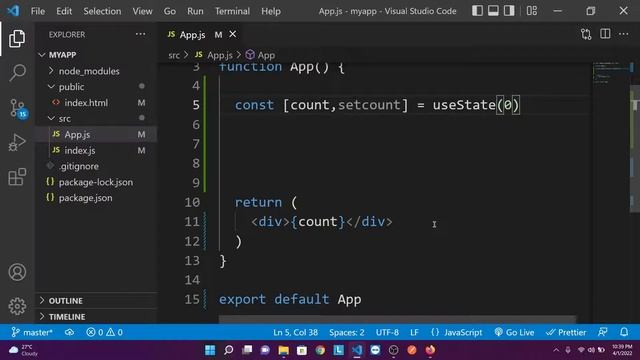The height and width of the screenshot is (360, 640).
Task: Open Google Chrome from taskbar
Action: coord(320,350)
